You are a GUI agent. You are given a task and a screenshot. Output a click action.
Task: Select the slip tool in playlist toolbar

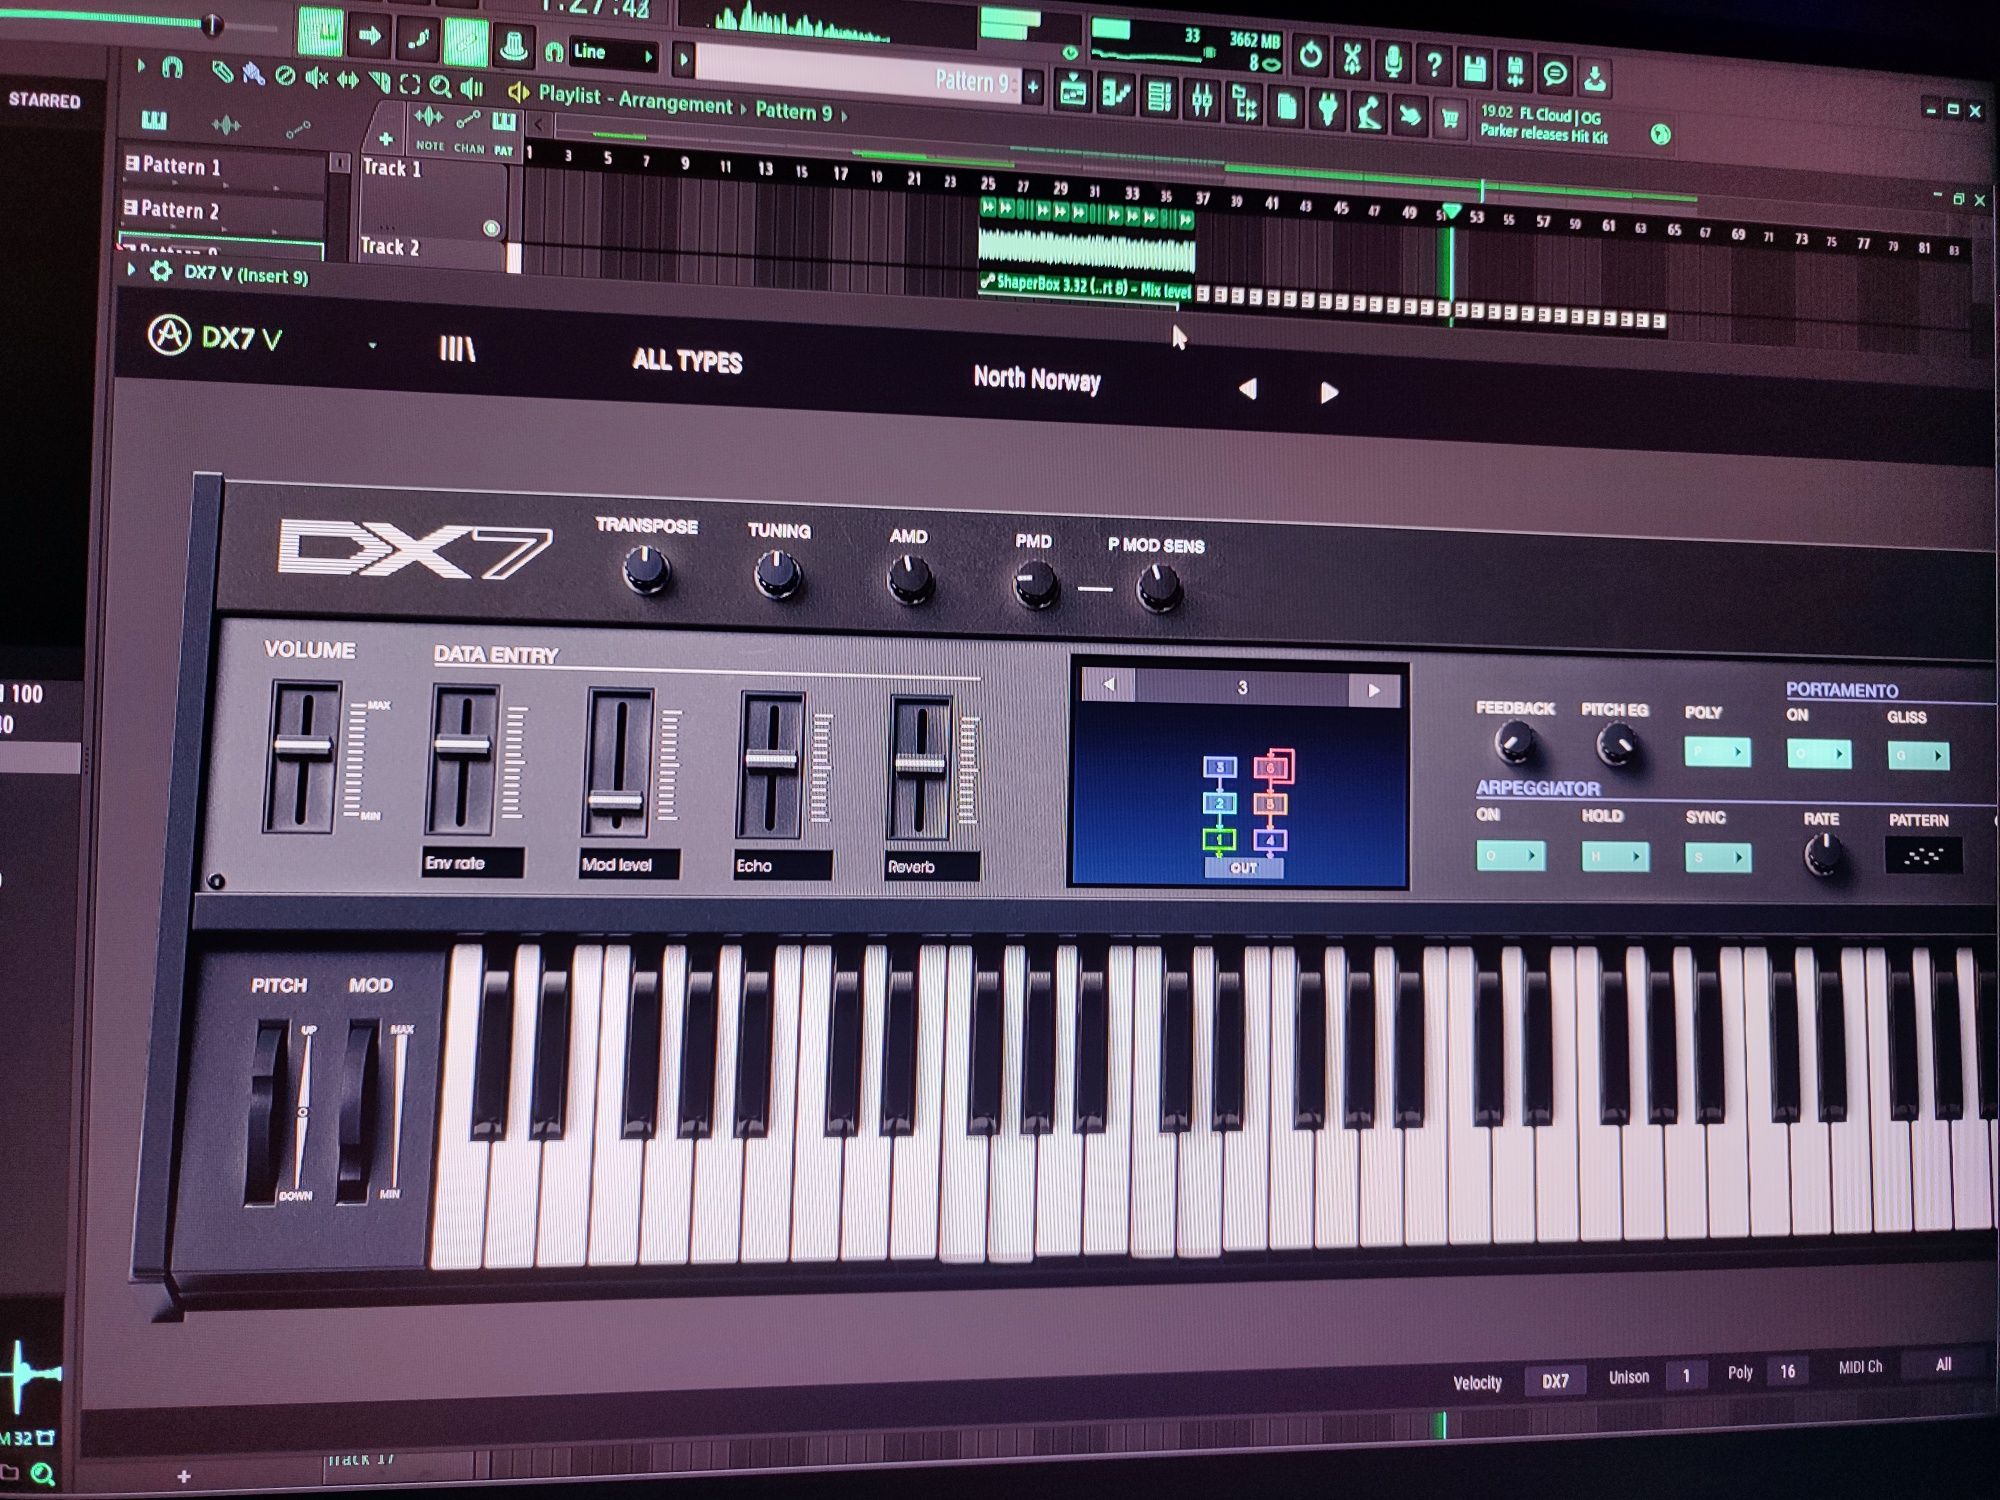(347, 80)
